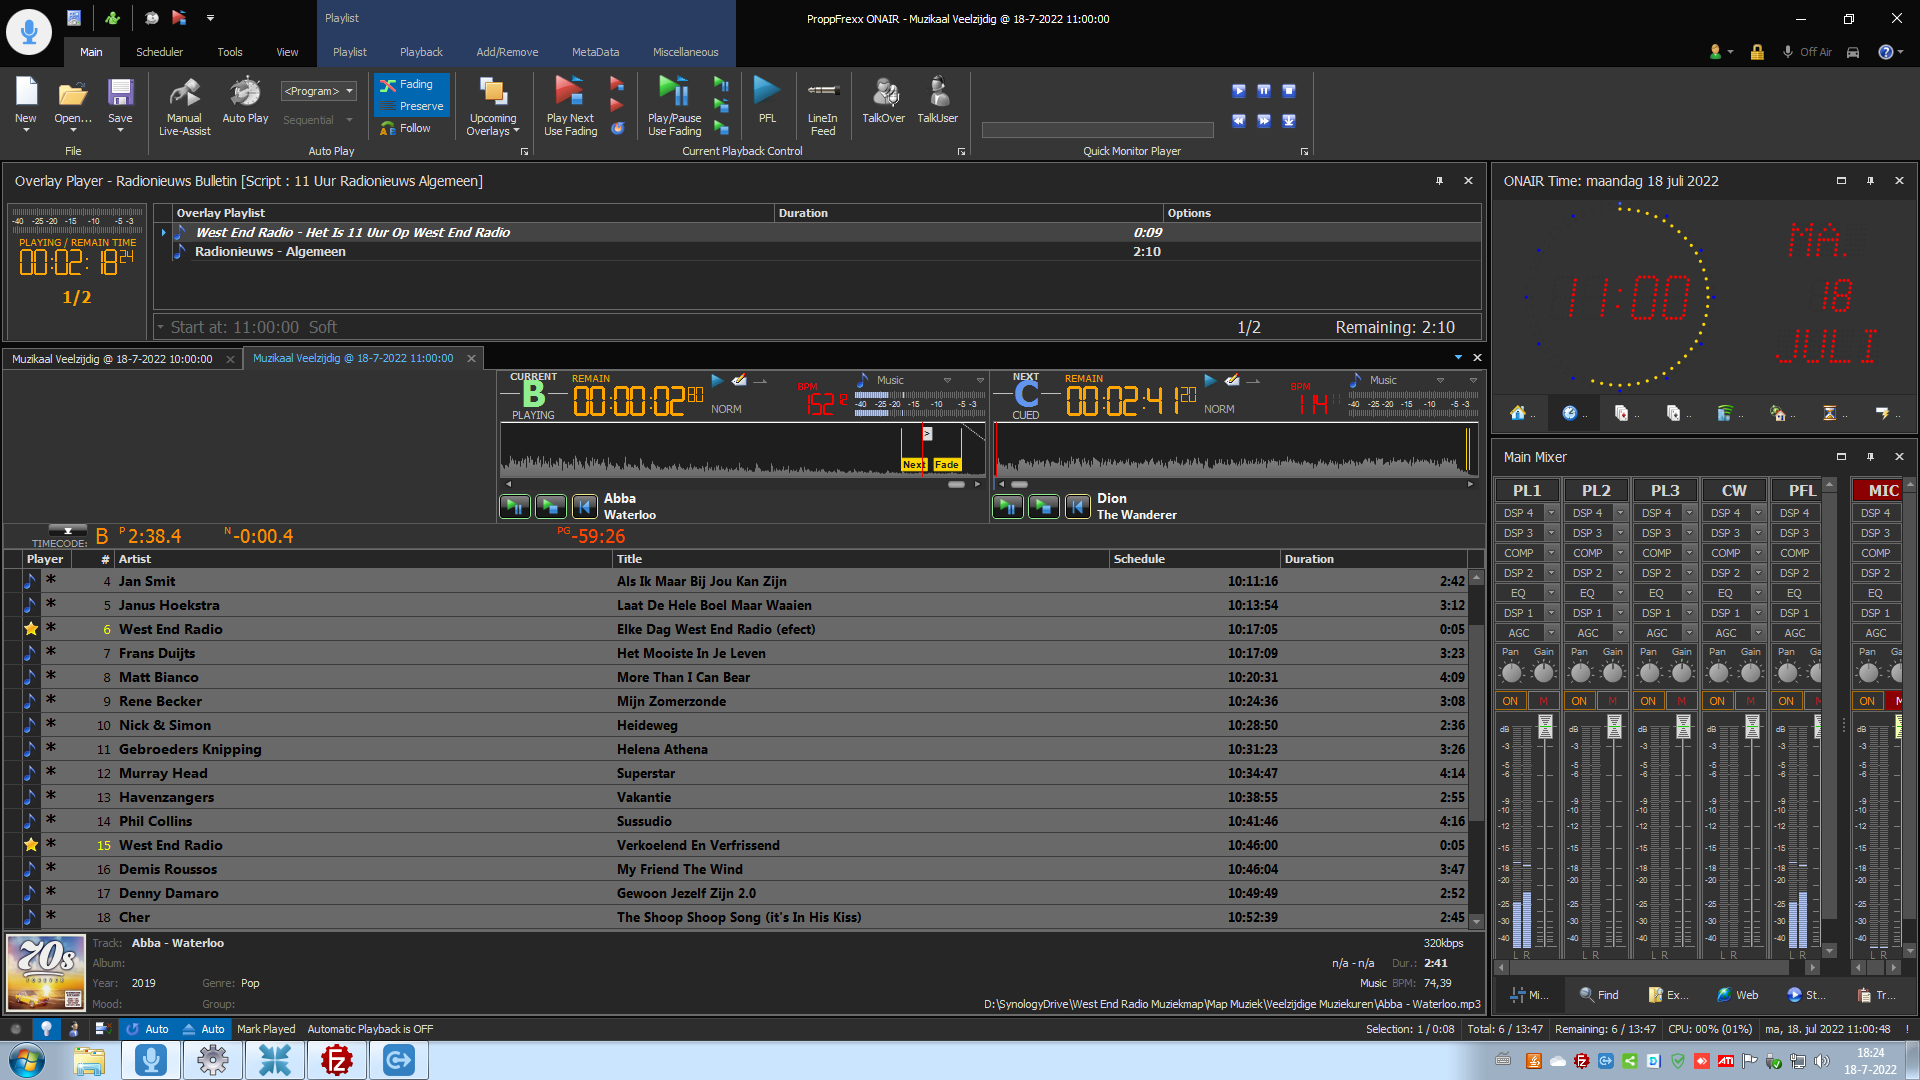Click the Web button below the mixer
The width and height of the screenshot is (1920, 1080).
[1738, 995]
